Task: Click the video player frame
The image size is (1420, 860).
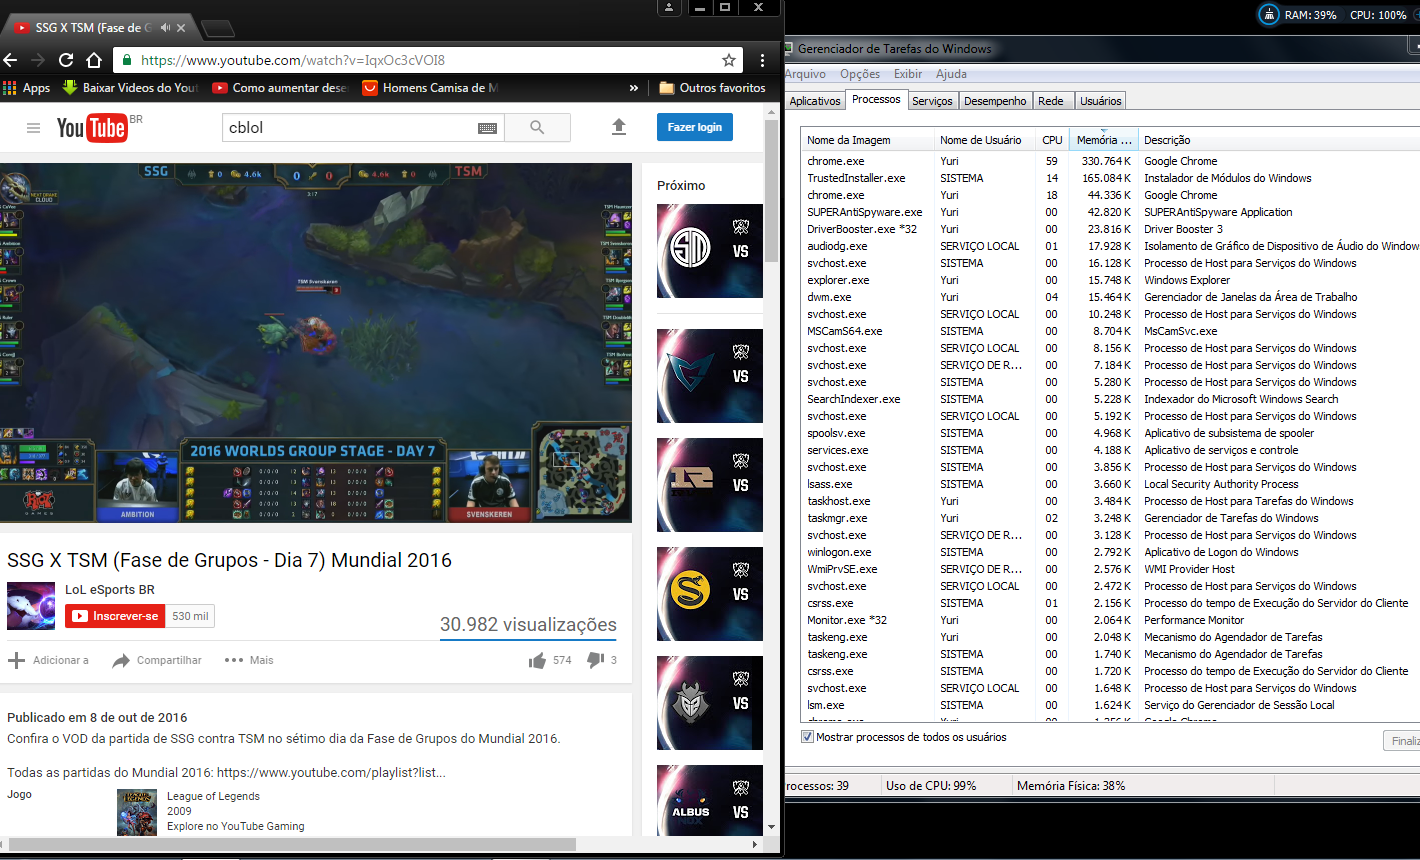Action: (x=316, y=343)
